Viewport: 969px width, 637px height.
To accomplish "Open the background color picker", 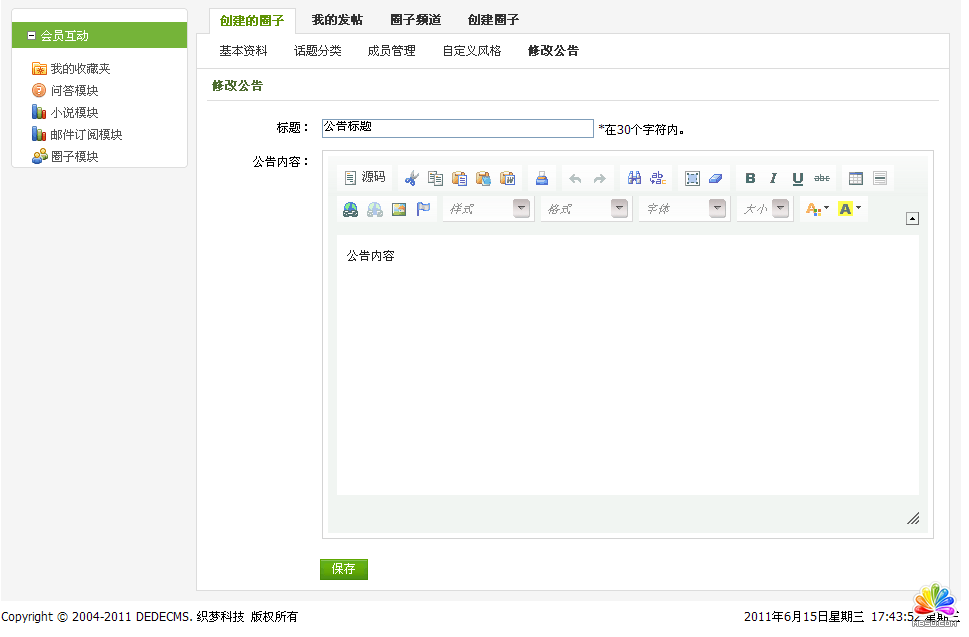I will (849, 209).
